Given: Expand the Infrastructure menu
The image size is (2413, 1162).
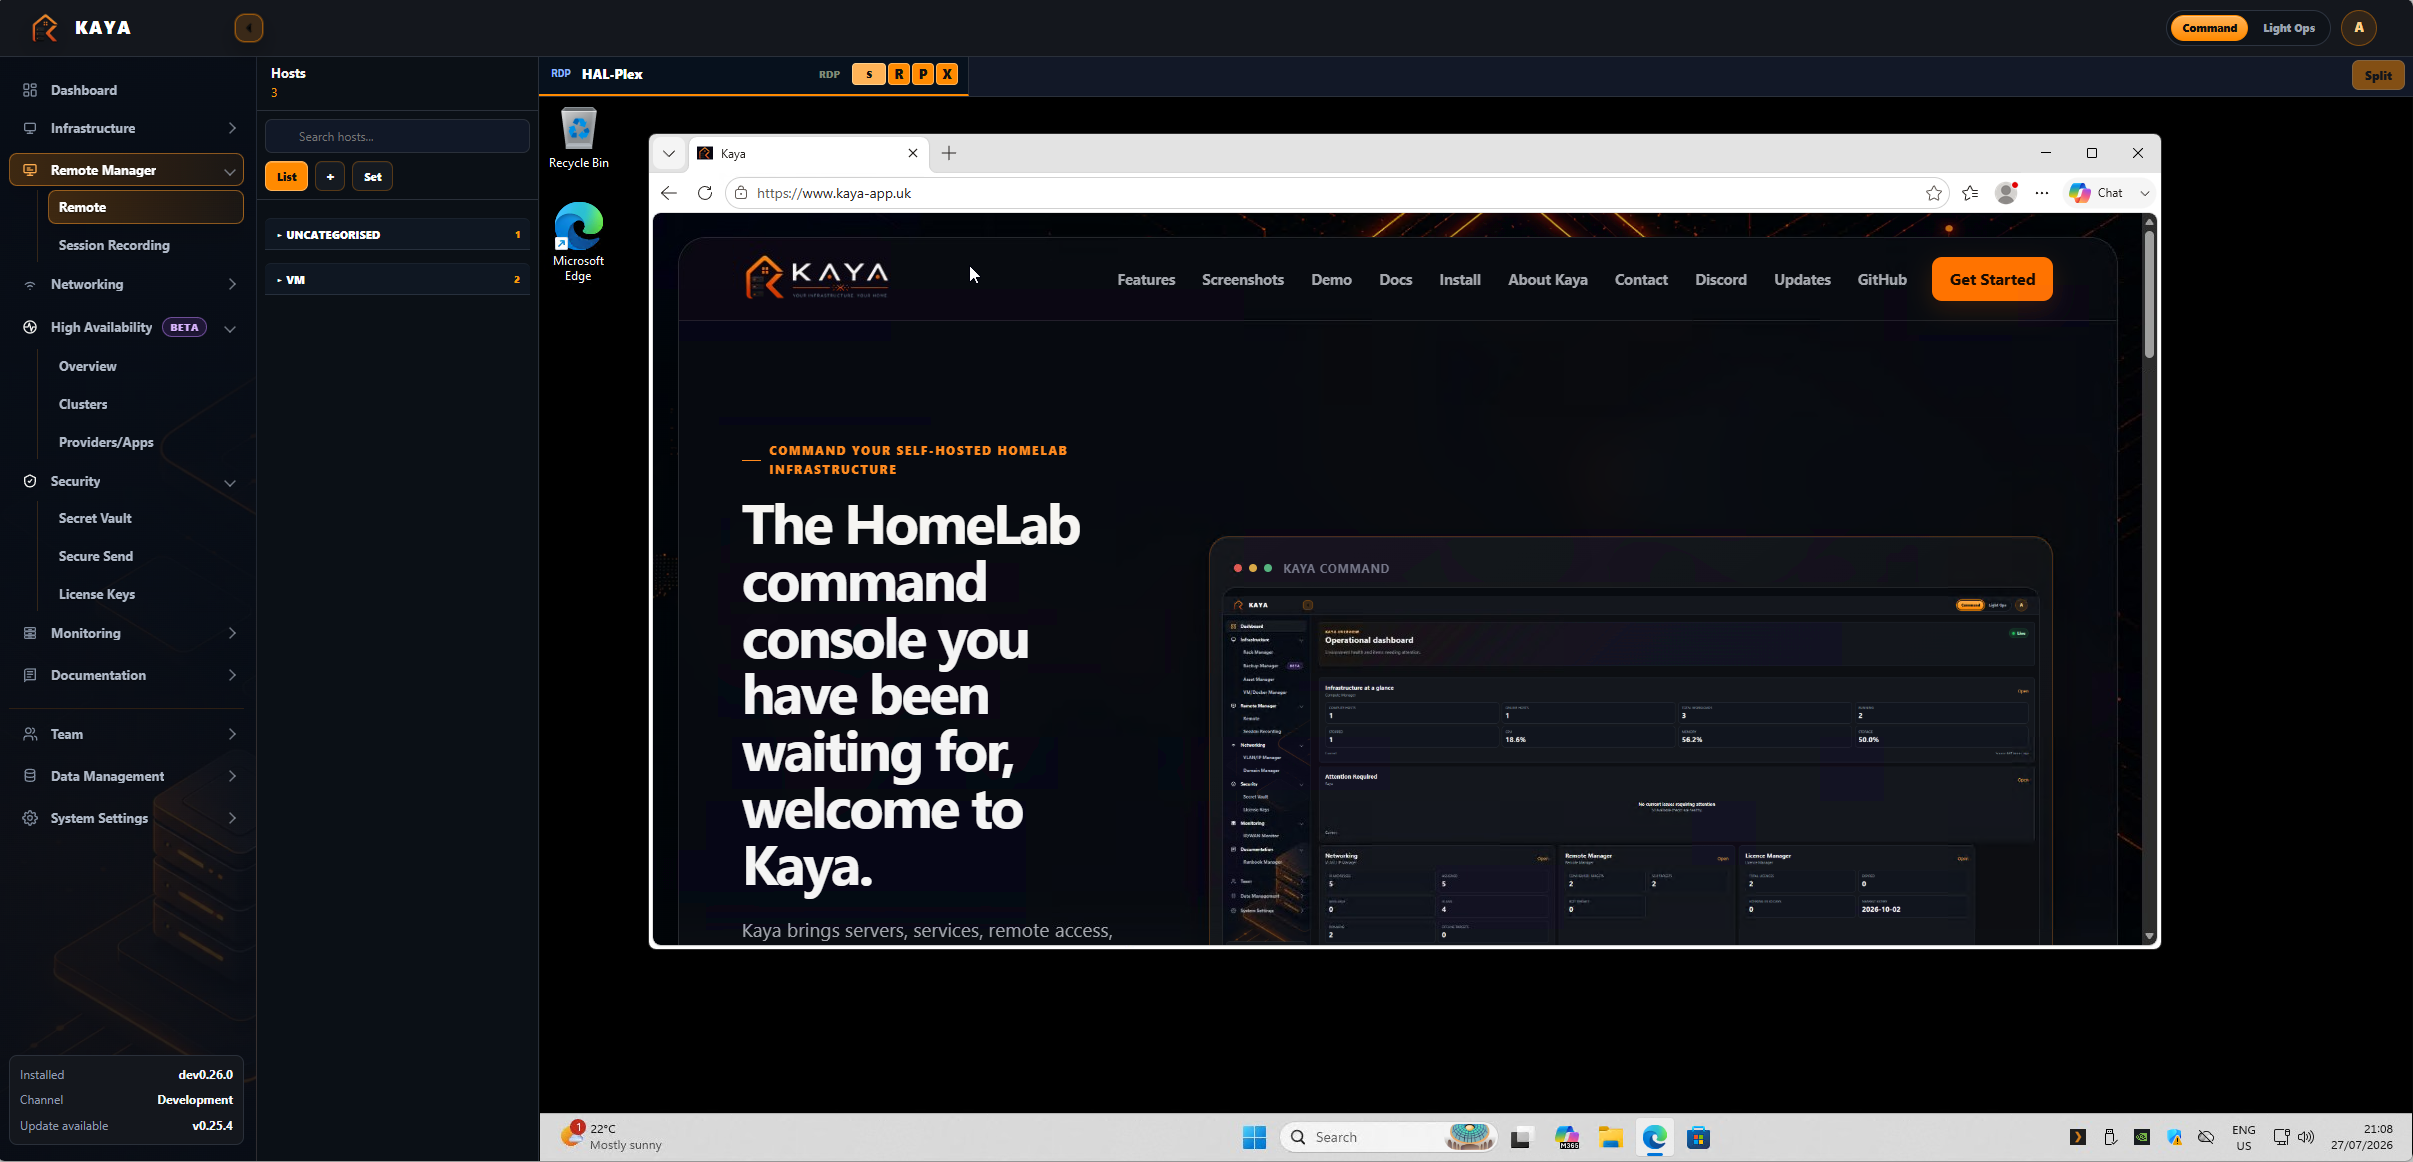Looking at the screenshot, I should [x=131, y=128].
